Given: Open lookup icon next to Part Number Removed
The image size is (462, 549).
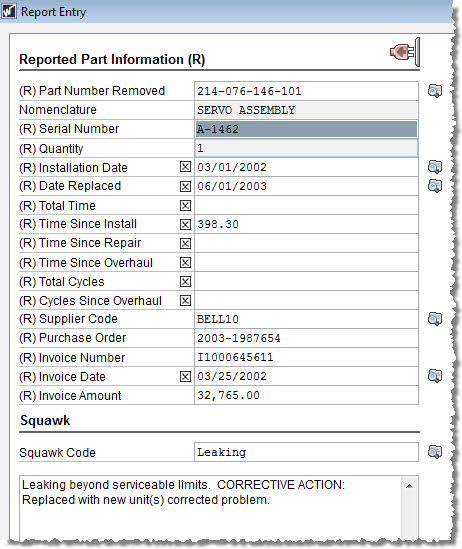Looking at the screenshot, I should 435,91.
